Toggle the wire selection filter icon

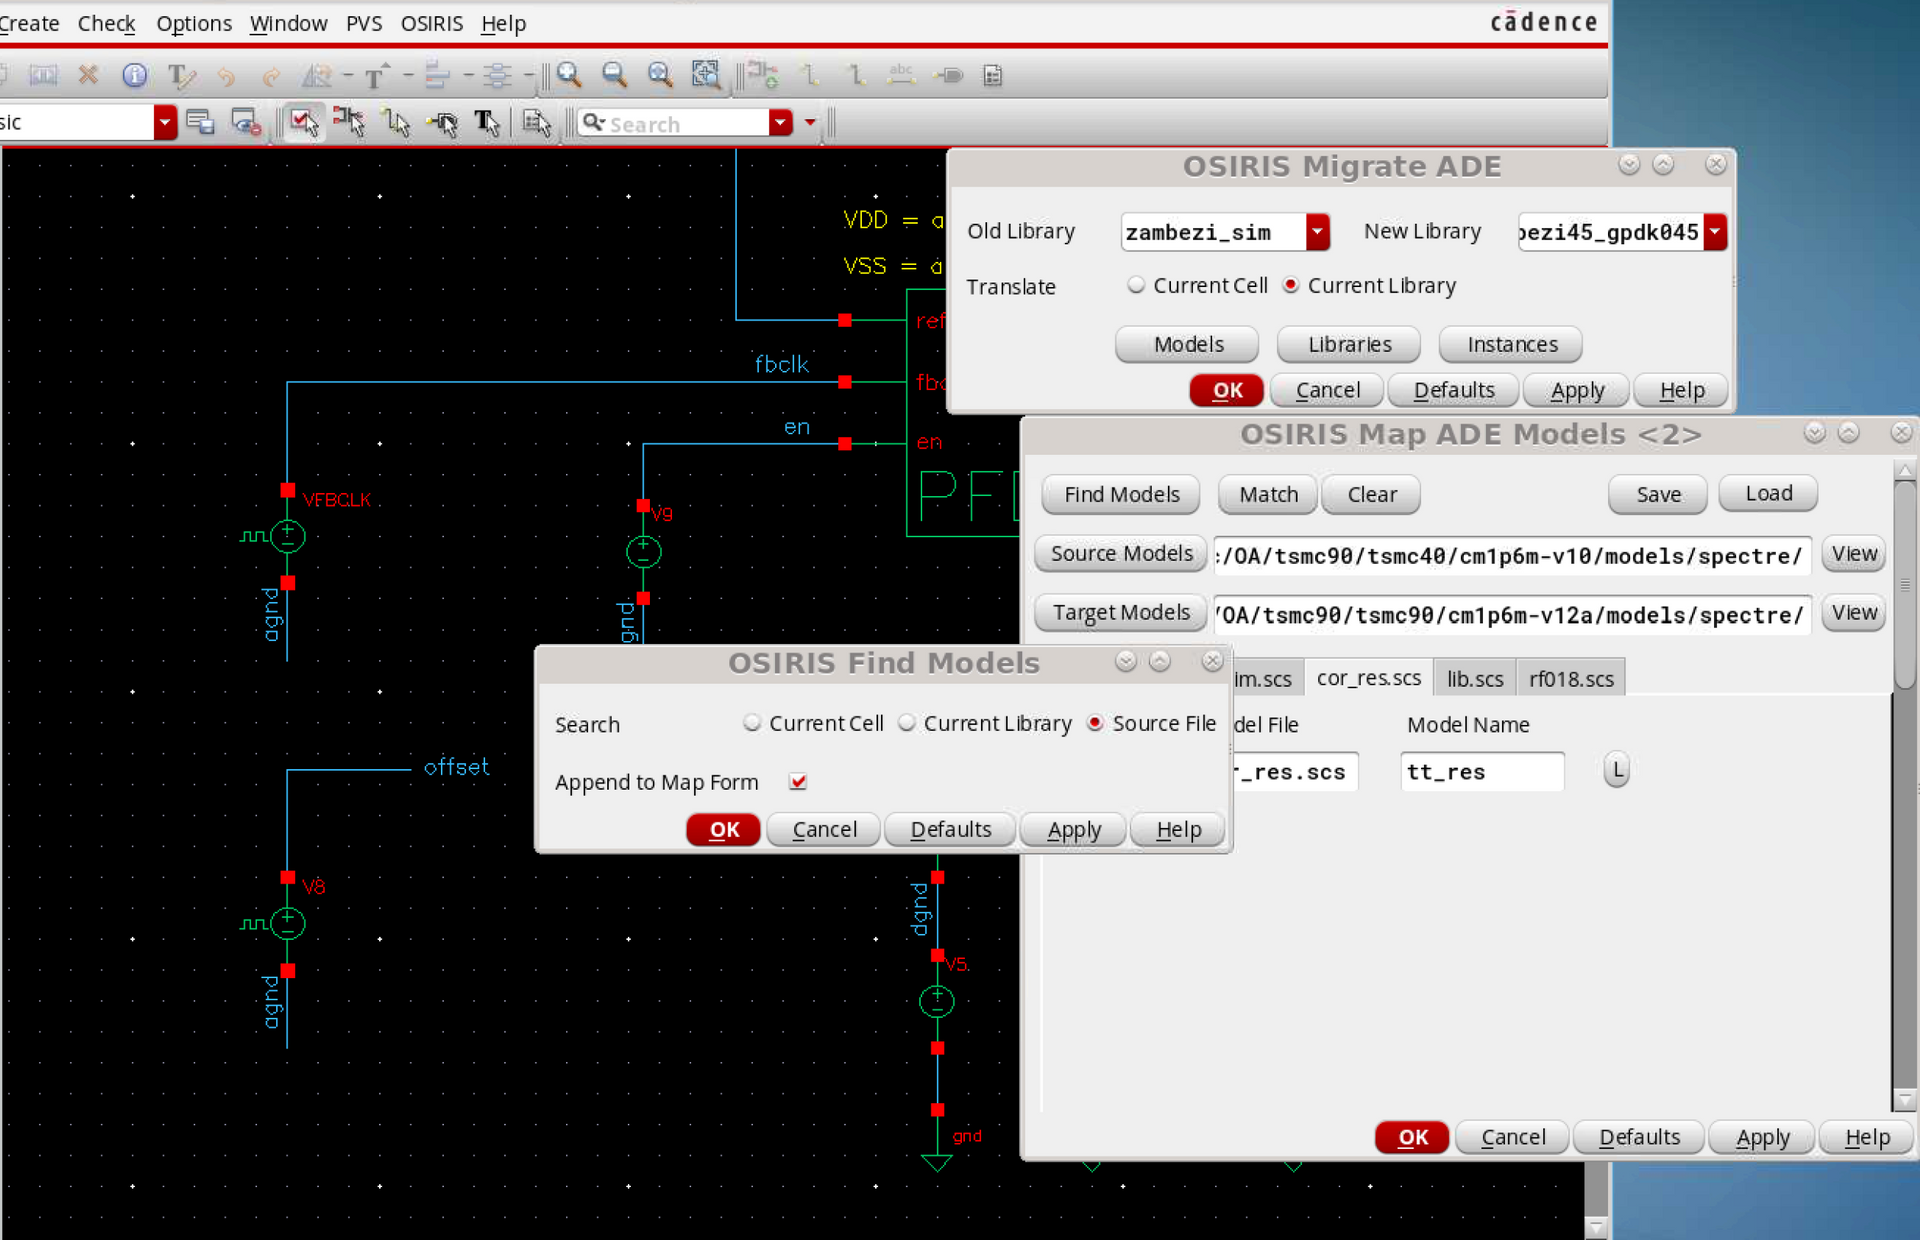[397, 122]
